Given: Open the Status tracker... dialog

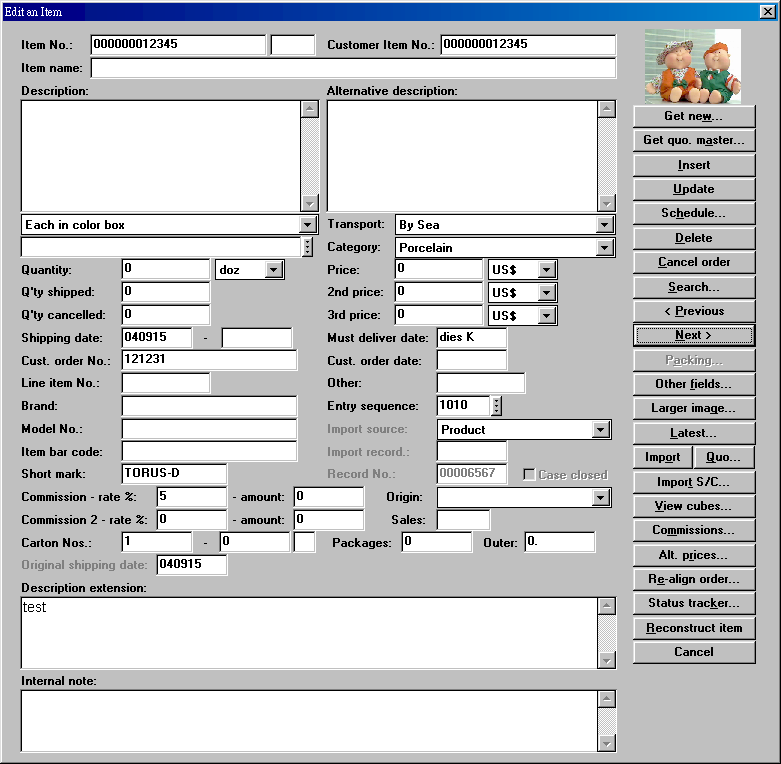Looking at the screenshot, I should pos(693,603).
